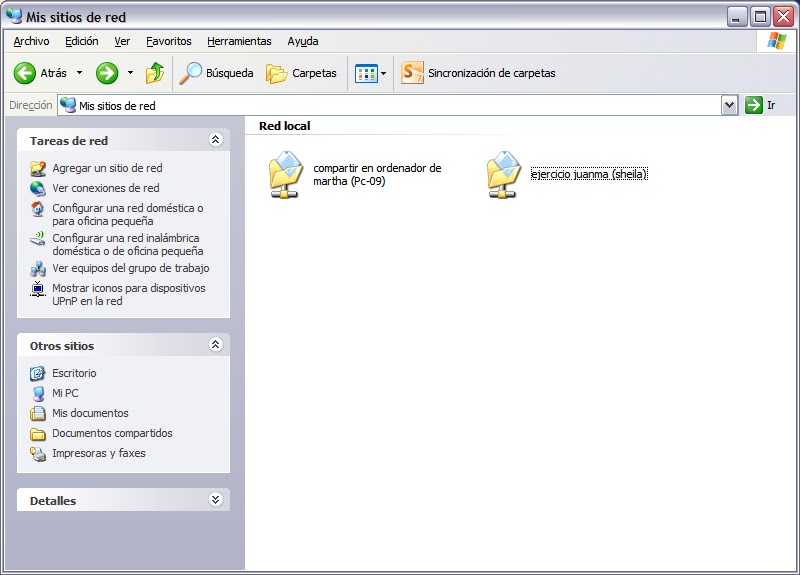Click the UPnP devices icon

click(x=38, y=289)
